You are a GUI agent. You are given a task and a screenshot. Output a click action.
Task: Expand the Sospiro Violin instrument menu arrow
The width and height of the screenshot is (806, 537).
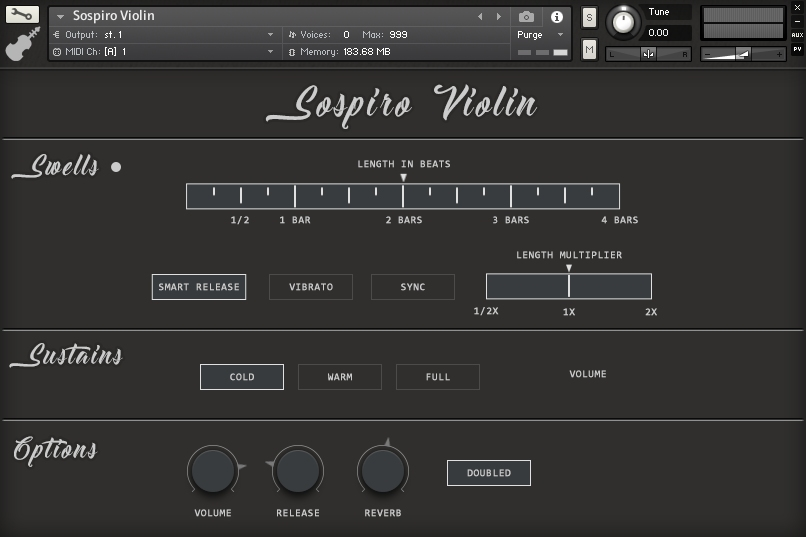point(60,16)
